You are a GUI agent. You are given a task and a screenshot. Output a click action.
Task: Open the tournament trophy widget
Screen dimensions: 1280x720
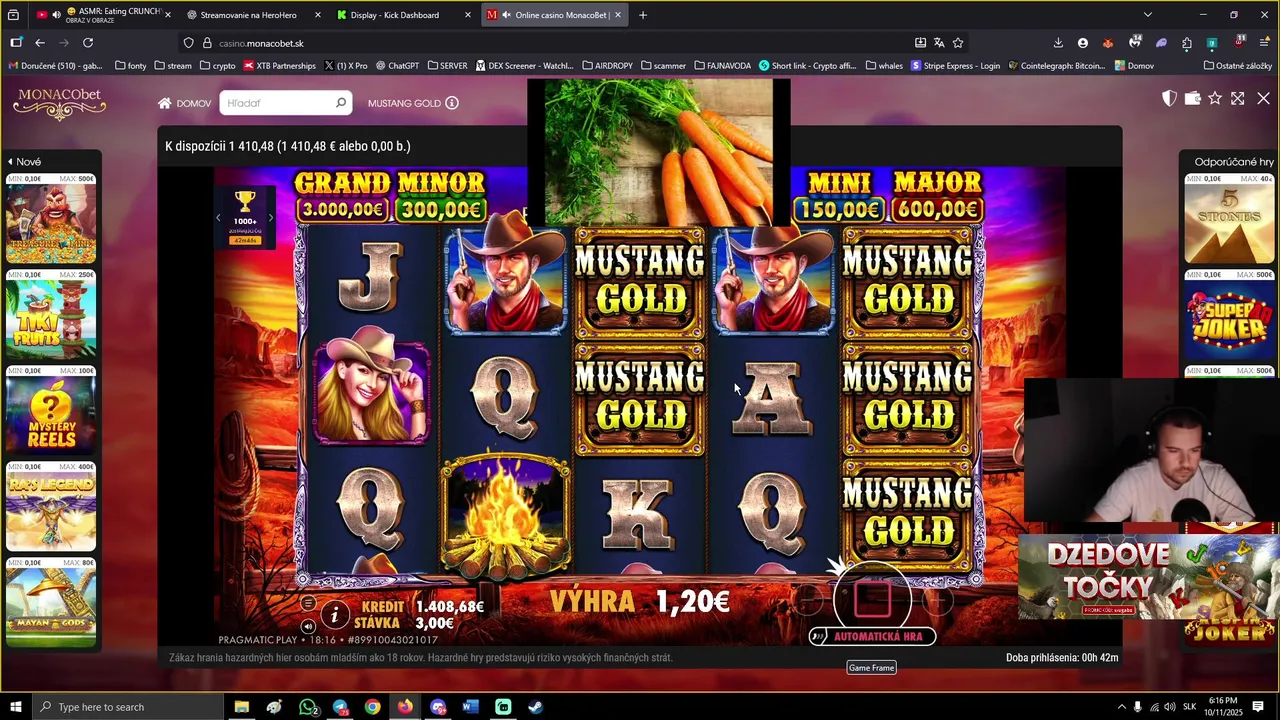coord(245,217)
